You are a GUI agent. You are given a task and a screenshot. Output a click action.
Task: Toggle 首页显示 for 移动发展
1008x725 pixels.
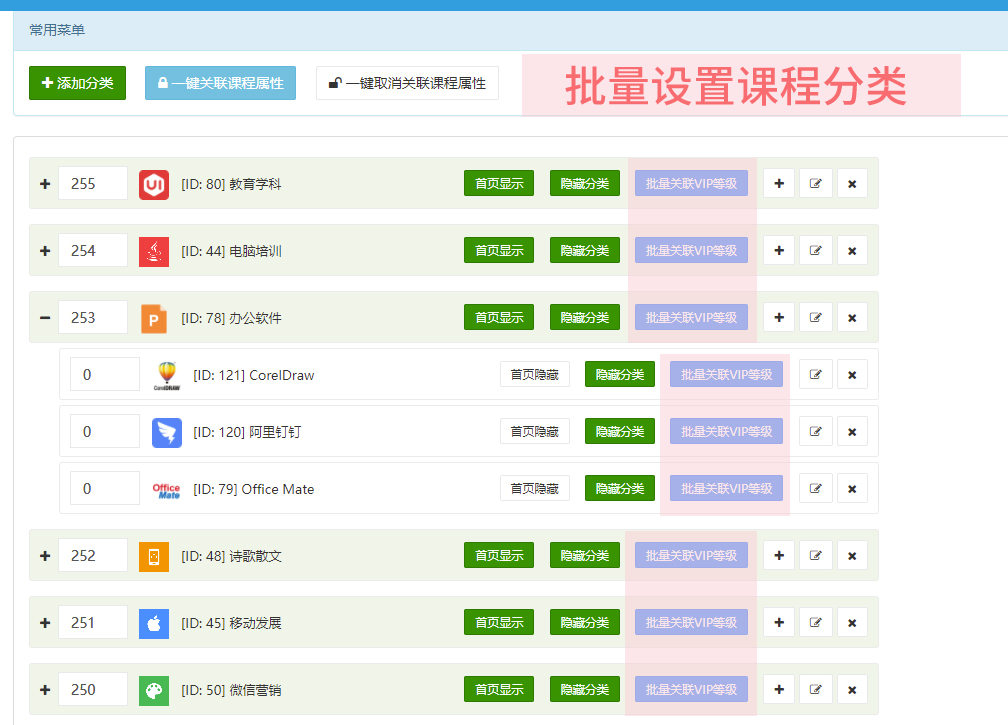tap(499, 622)
